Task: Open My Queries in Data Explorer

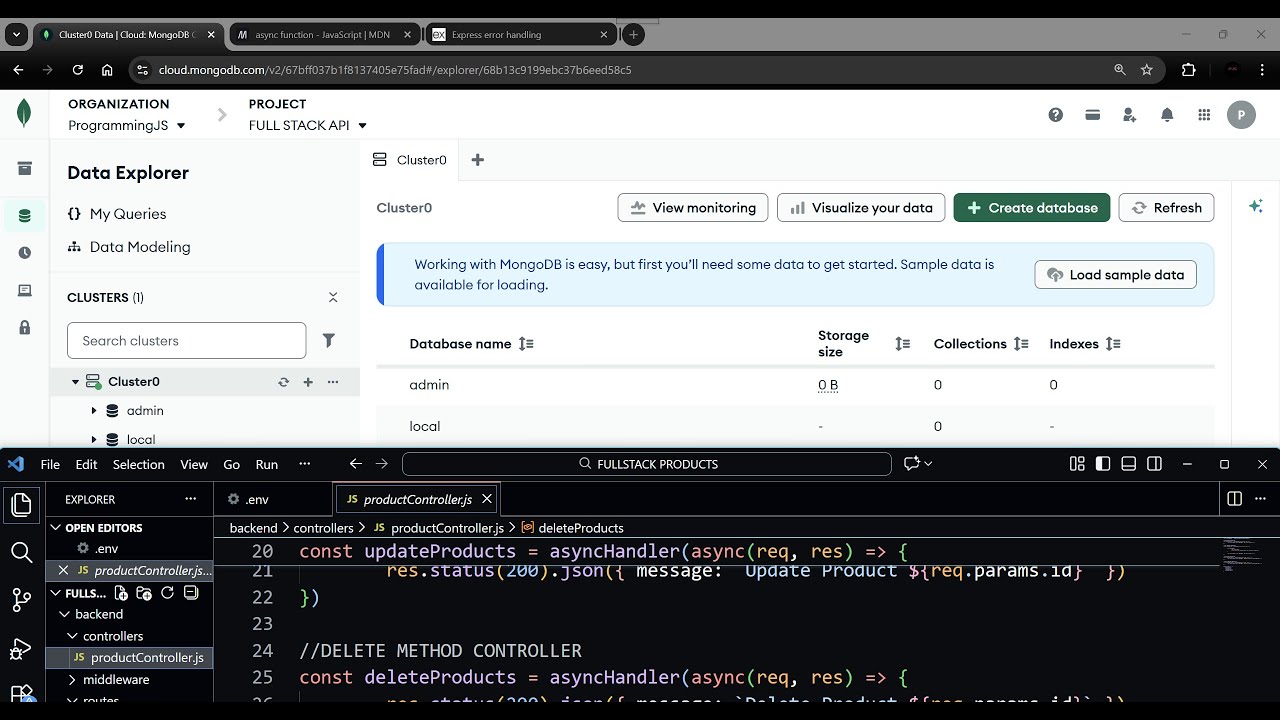Action: coord(128,214)
